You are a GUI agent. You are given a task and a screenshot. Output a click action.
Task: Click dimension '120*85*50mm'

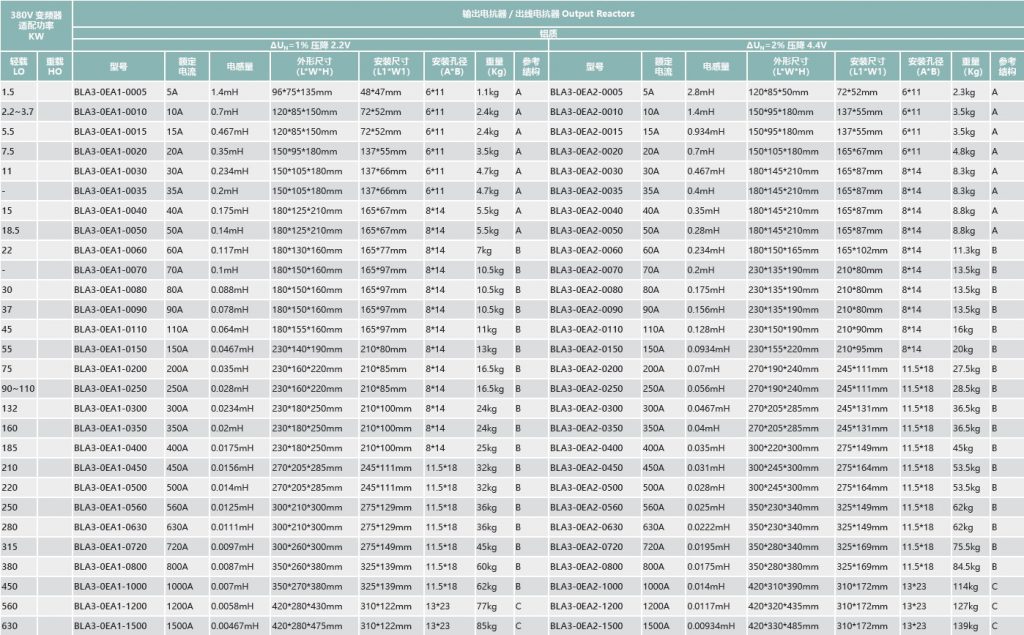tap(778, 92)
